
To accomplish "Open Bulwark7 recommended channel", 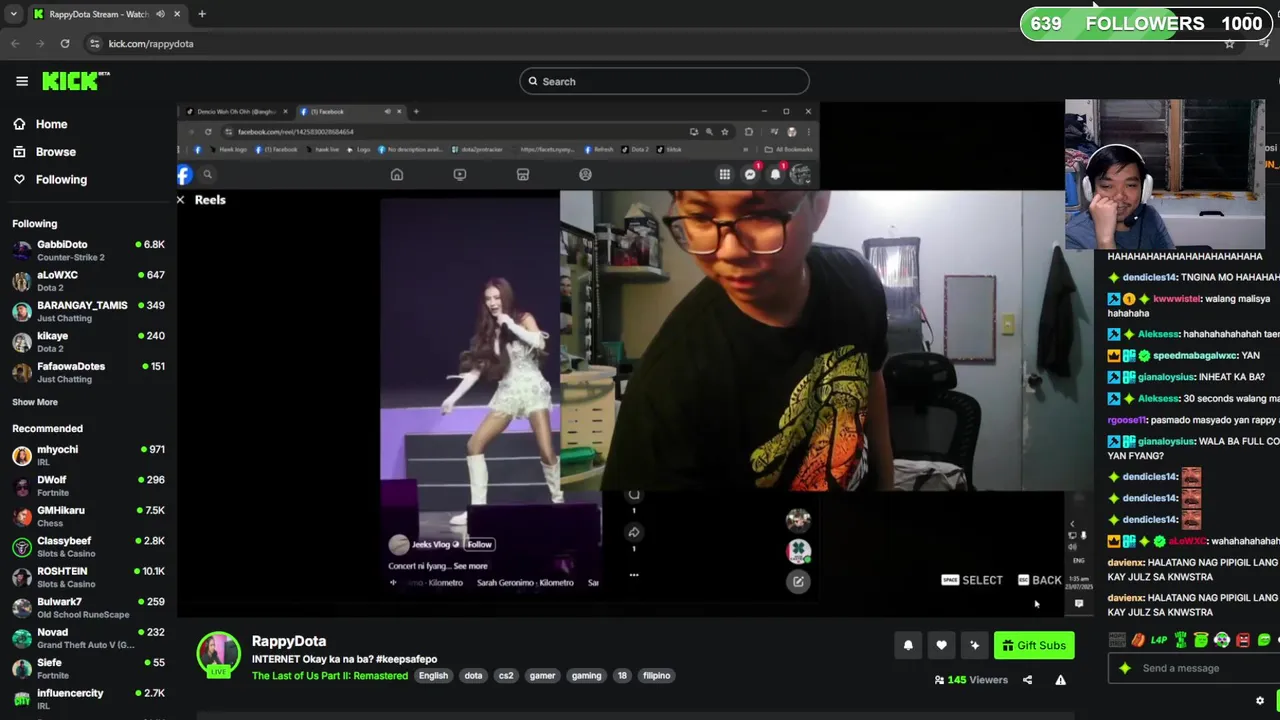I will click(x=88, y=608).
